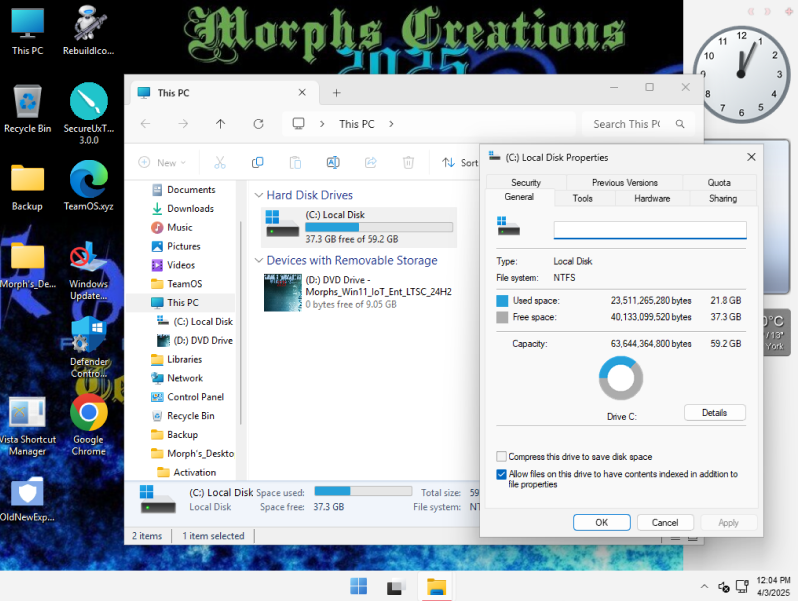Click the Cut scissors icon in Explorer toolbar

[219, 162]
